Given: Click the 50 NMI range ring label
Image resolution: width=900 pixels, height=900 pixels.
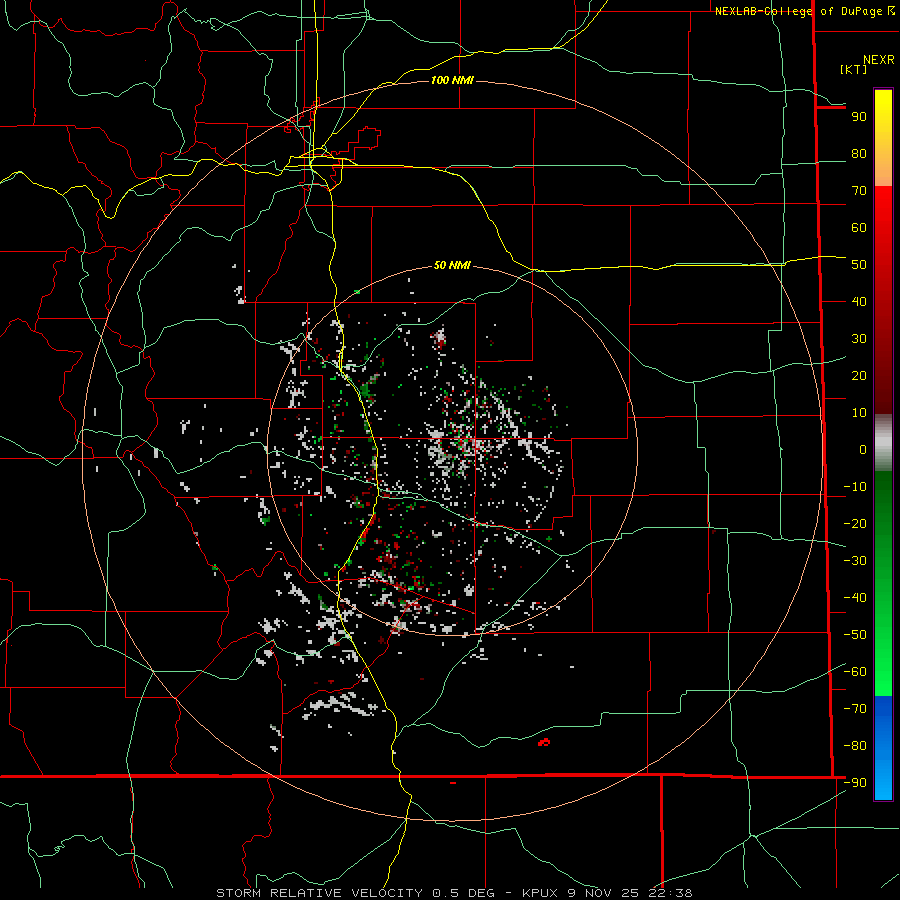Looking at the screenshot, I should coord(452,265).
